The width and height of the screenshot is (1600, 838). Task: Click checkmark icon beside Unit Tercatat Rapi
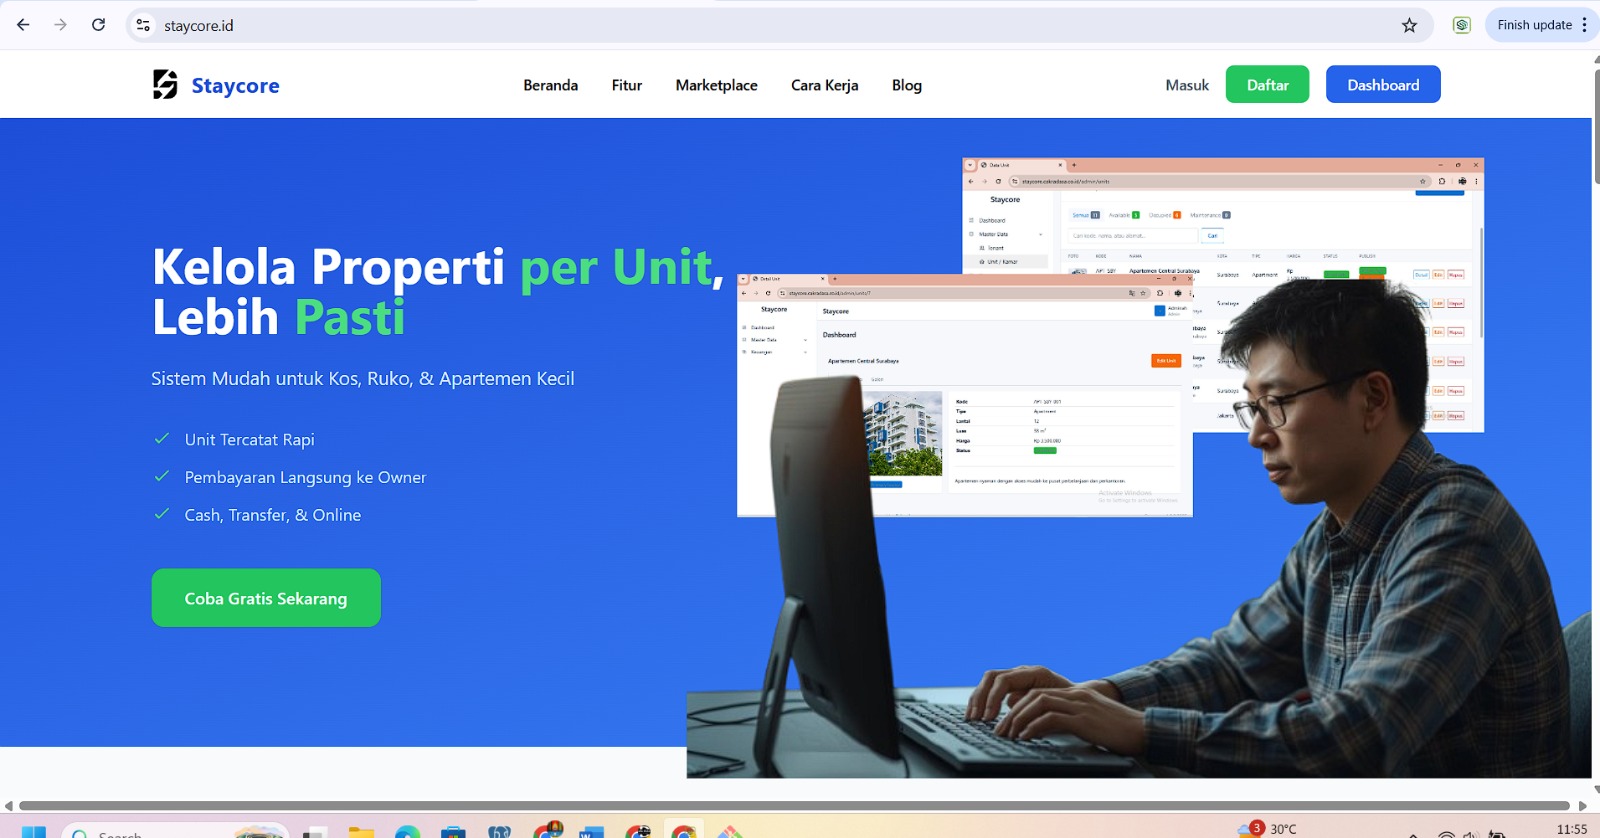pyautogui.click(x=161, y=439)
